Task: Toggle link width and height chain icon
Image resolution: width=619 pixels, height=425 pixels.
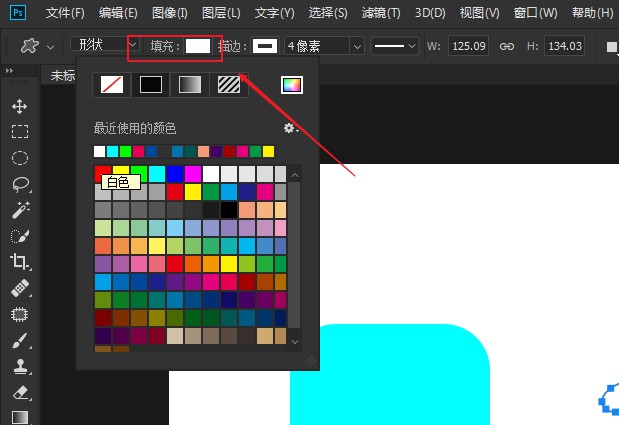Action: (x=507, y=46)
